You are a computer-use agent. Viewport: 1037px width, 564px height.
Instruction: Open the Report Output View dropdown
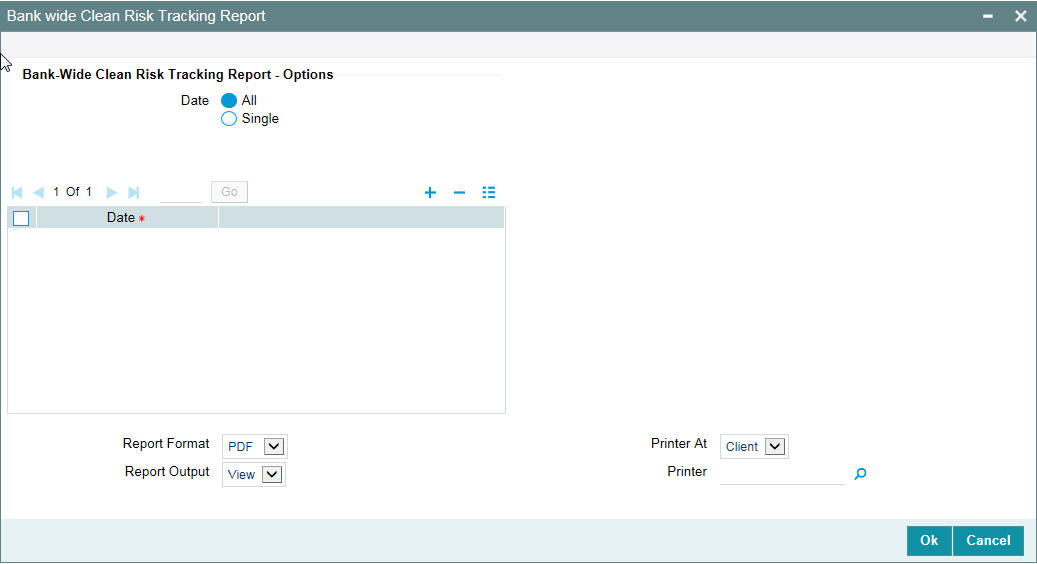tap(253, 474)
